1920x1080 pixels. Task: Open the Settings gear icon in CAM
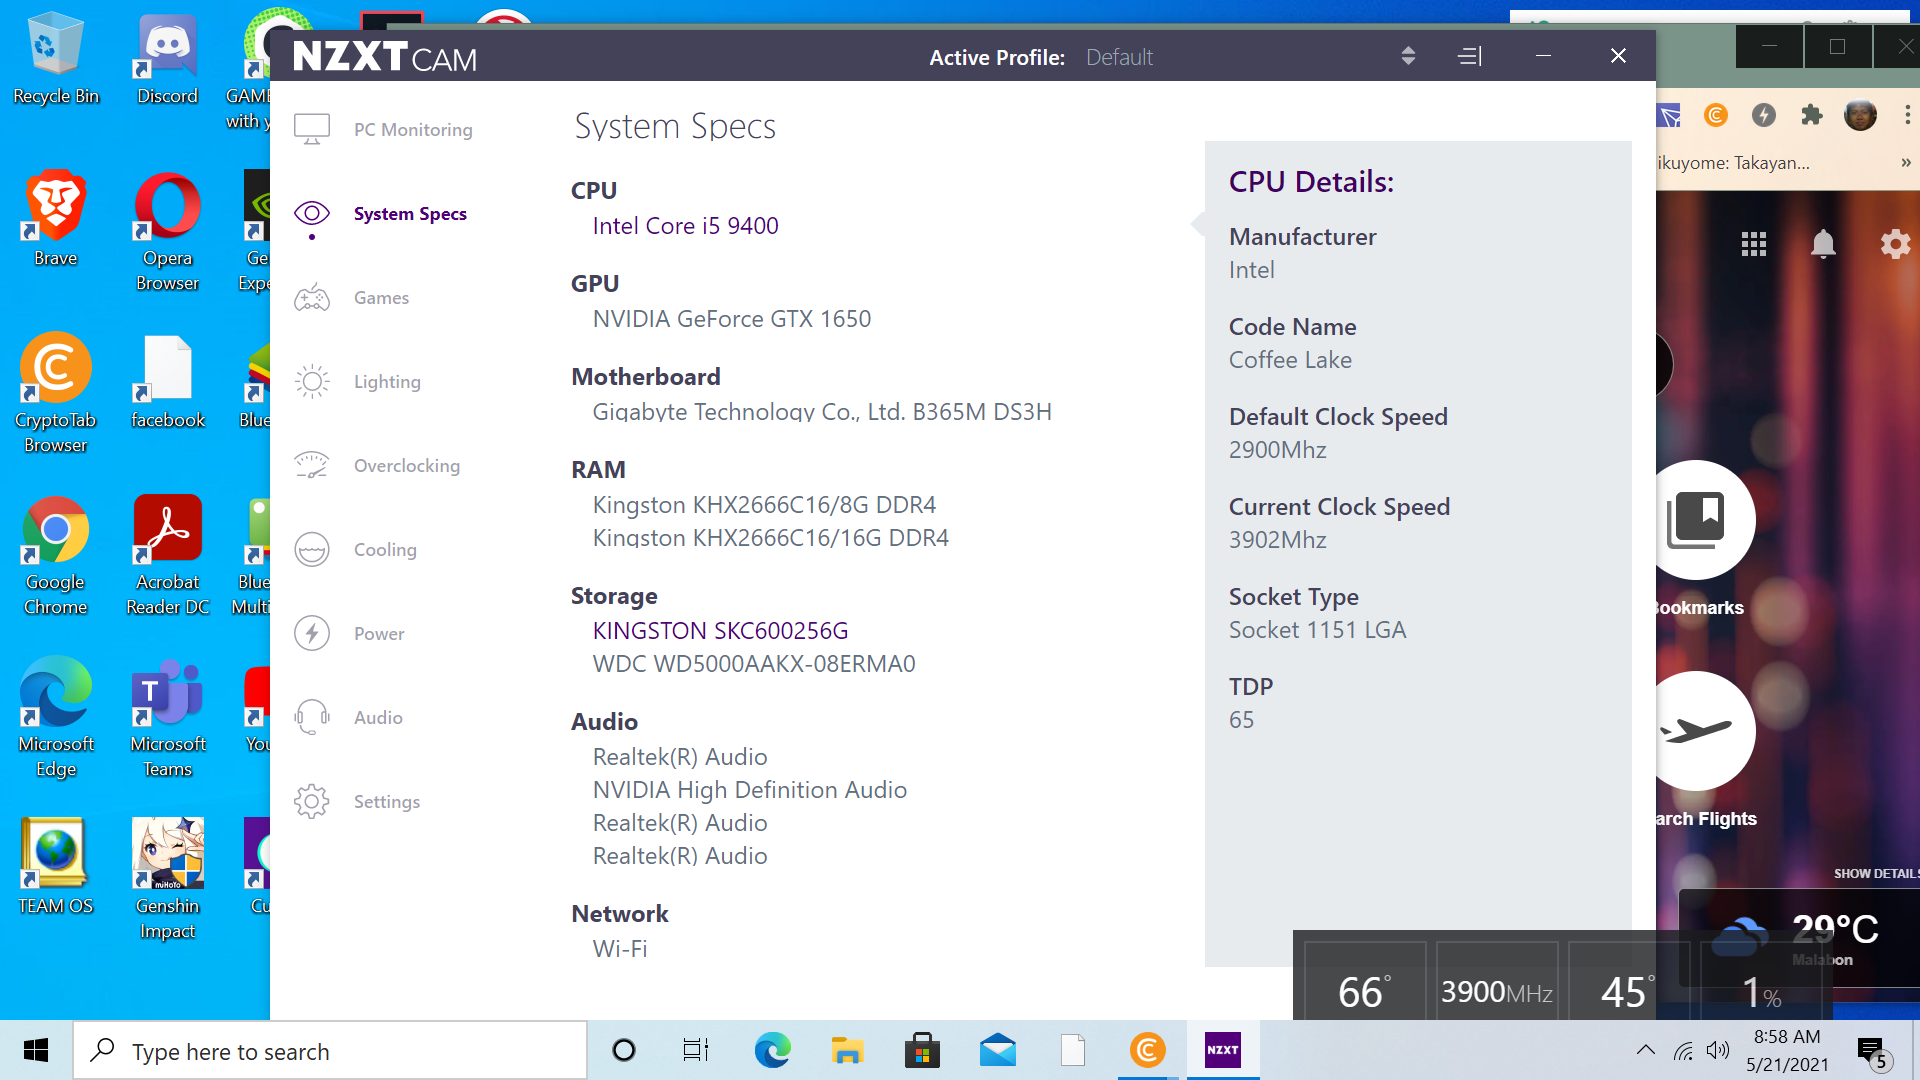[x=312, y=801]
